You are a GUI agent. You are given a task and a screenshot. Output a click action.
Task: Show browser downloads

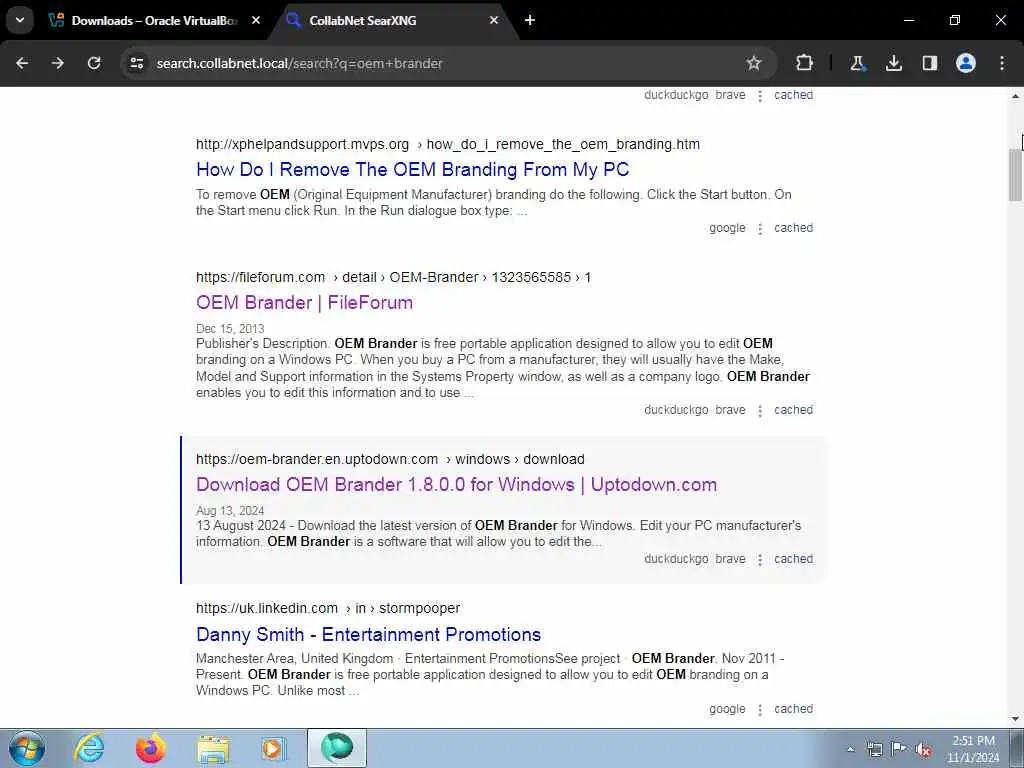tap(893, 63)
